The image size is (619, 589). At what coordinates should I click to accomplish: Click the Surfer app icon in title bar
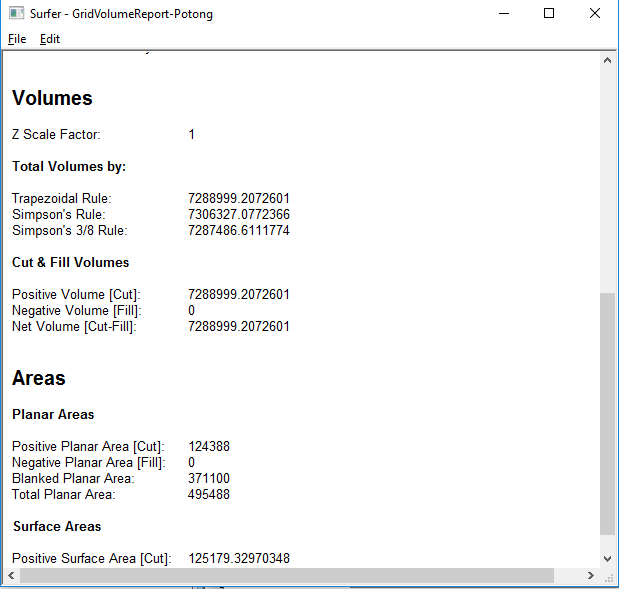tap(17, 13)
